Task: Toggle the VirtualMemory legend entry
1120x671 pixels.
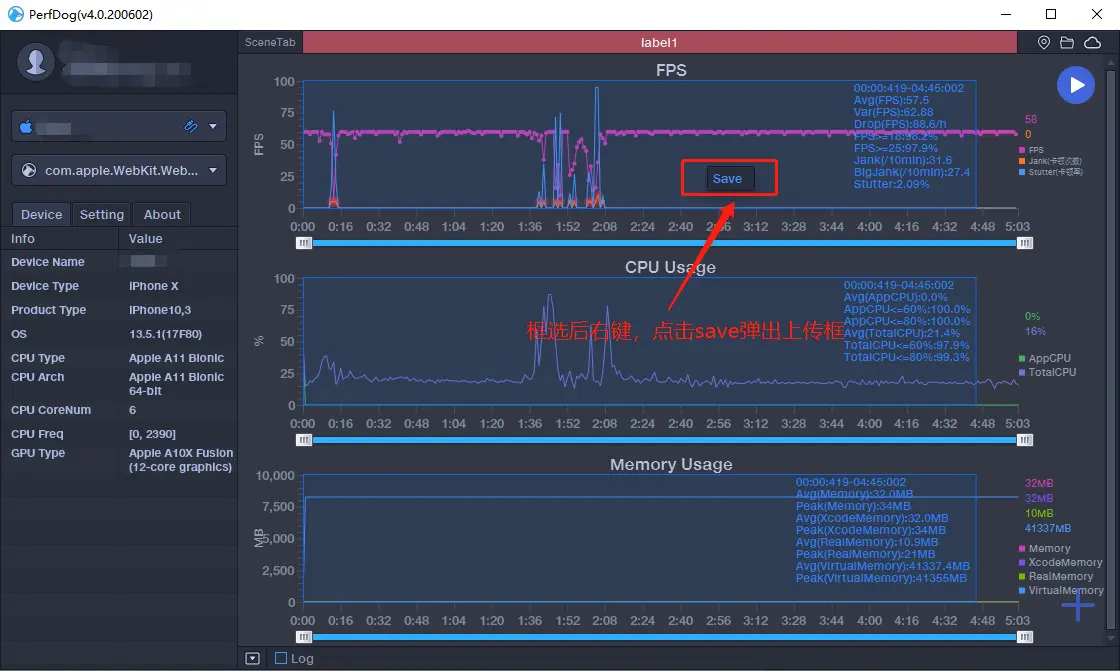Action: [x=1061, y=590]
